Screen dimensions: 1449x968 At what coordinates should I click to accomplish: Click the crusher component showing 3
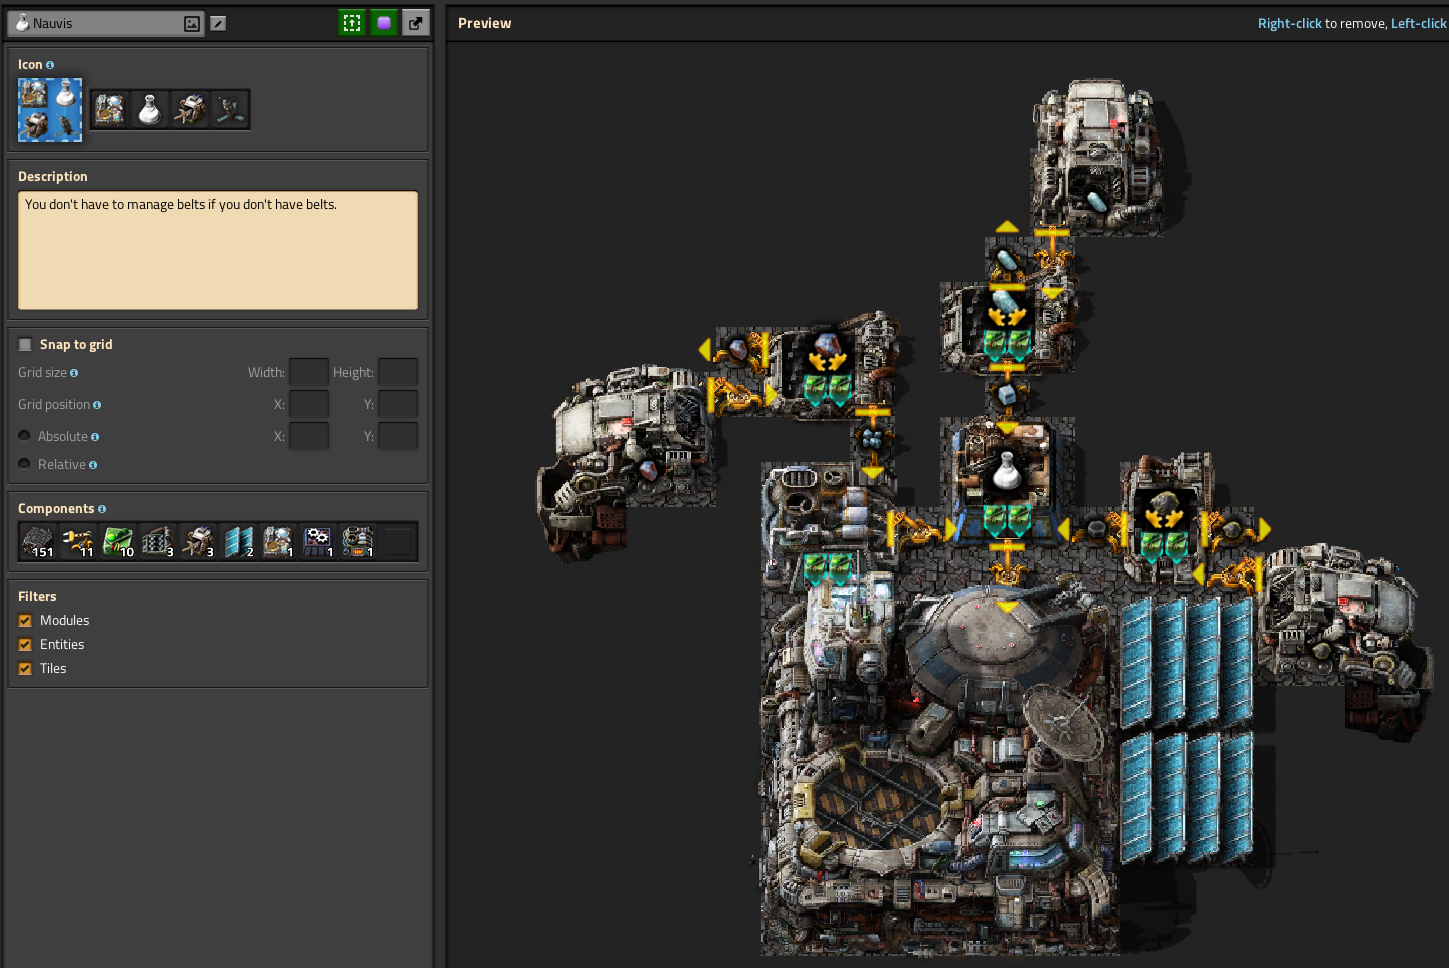(x=158, y=541)
